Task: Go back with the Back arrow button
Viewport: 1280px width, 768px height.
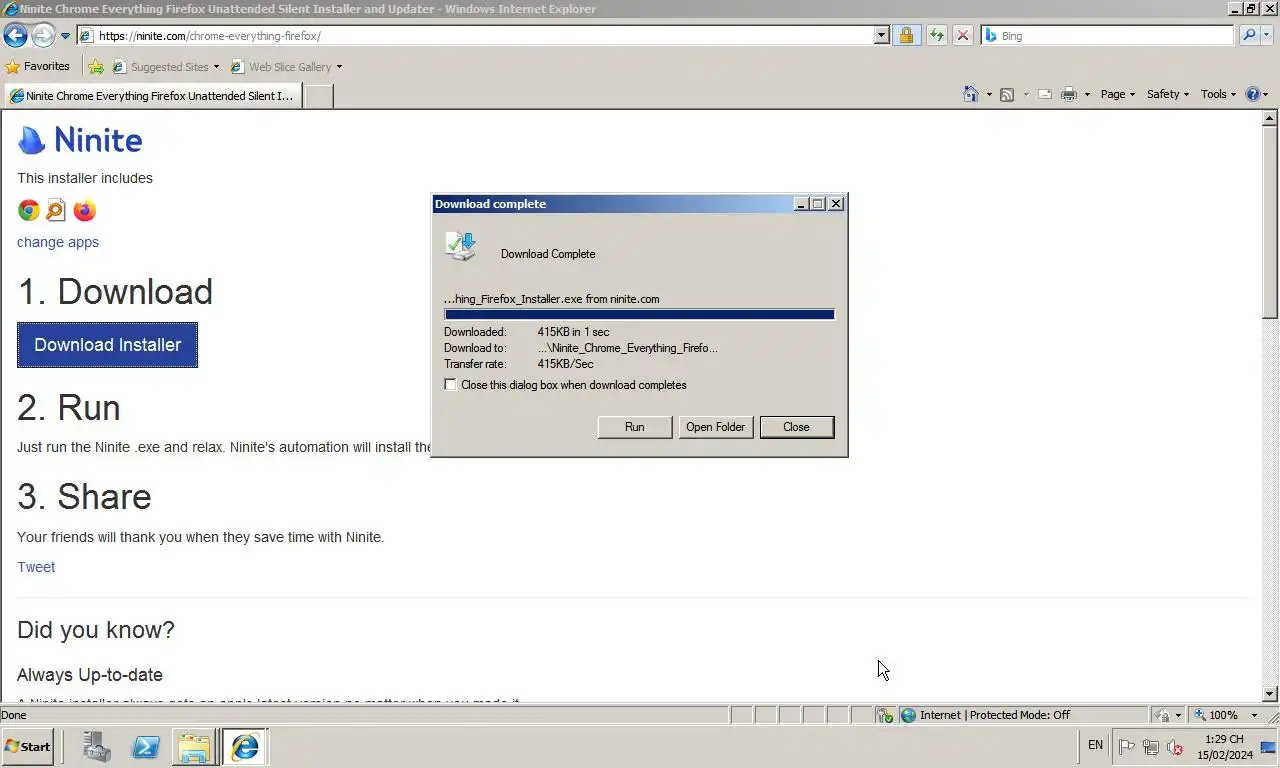Action: pos(15,36)
